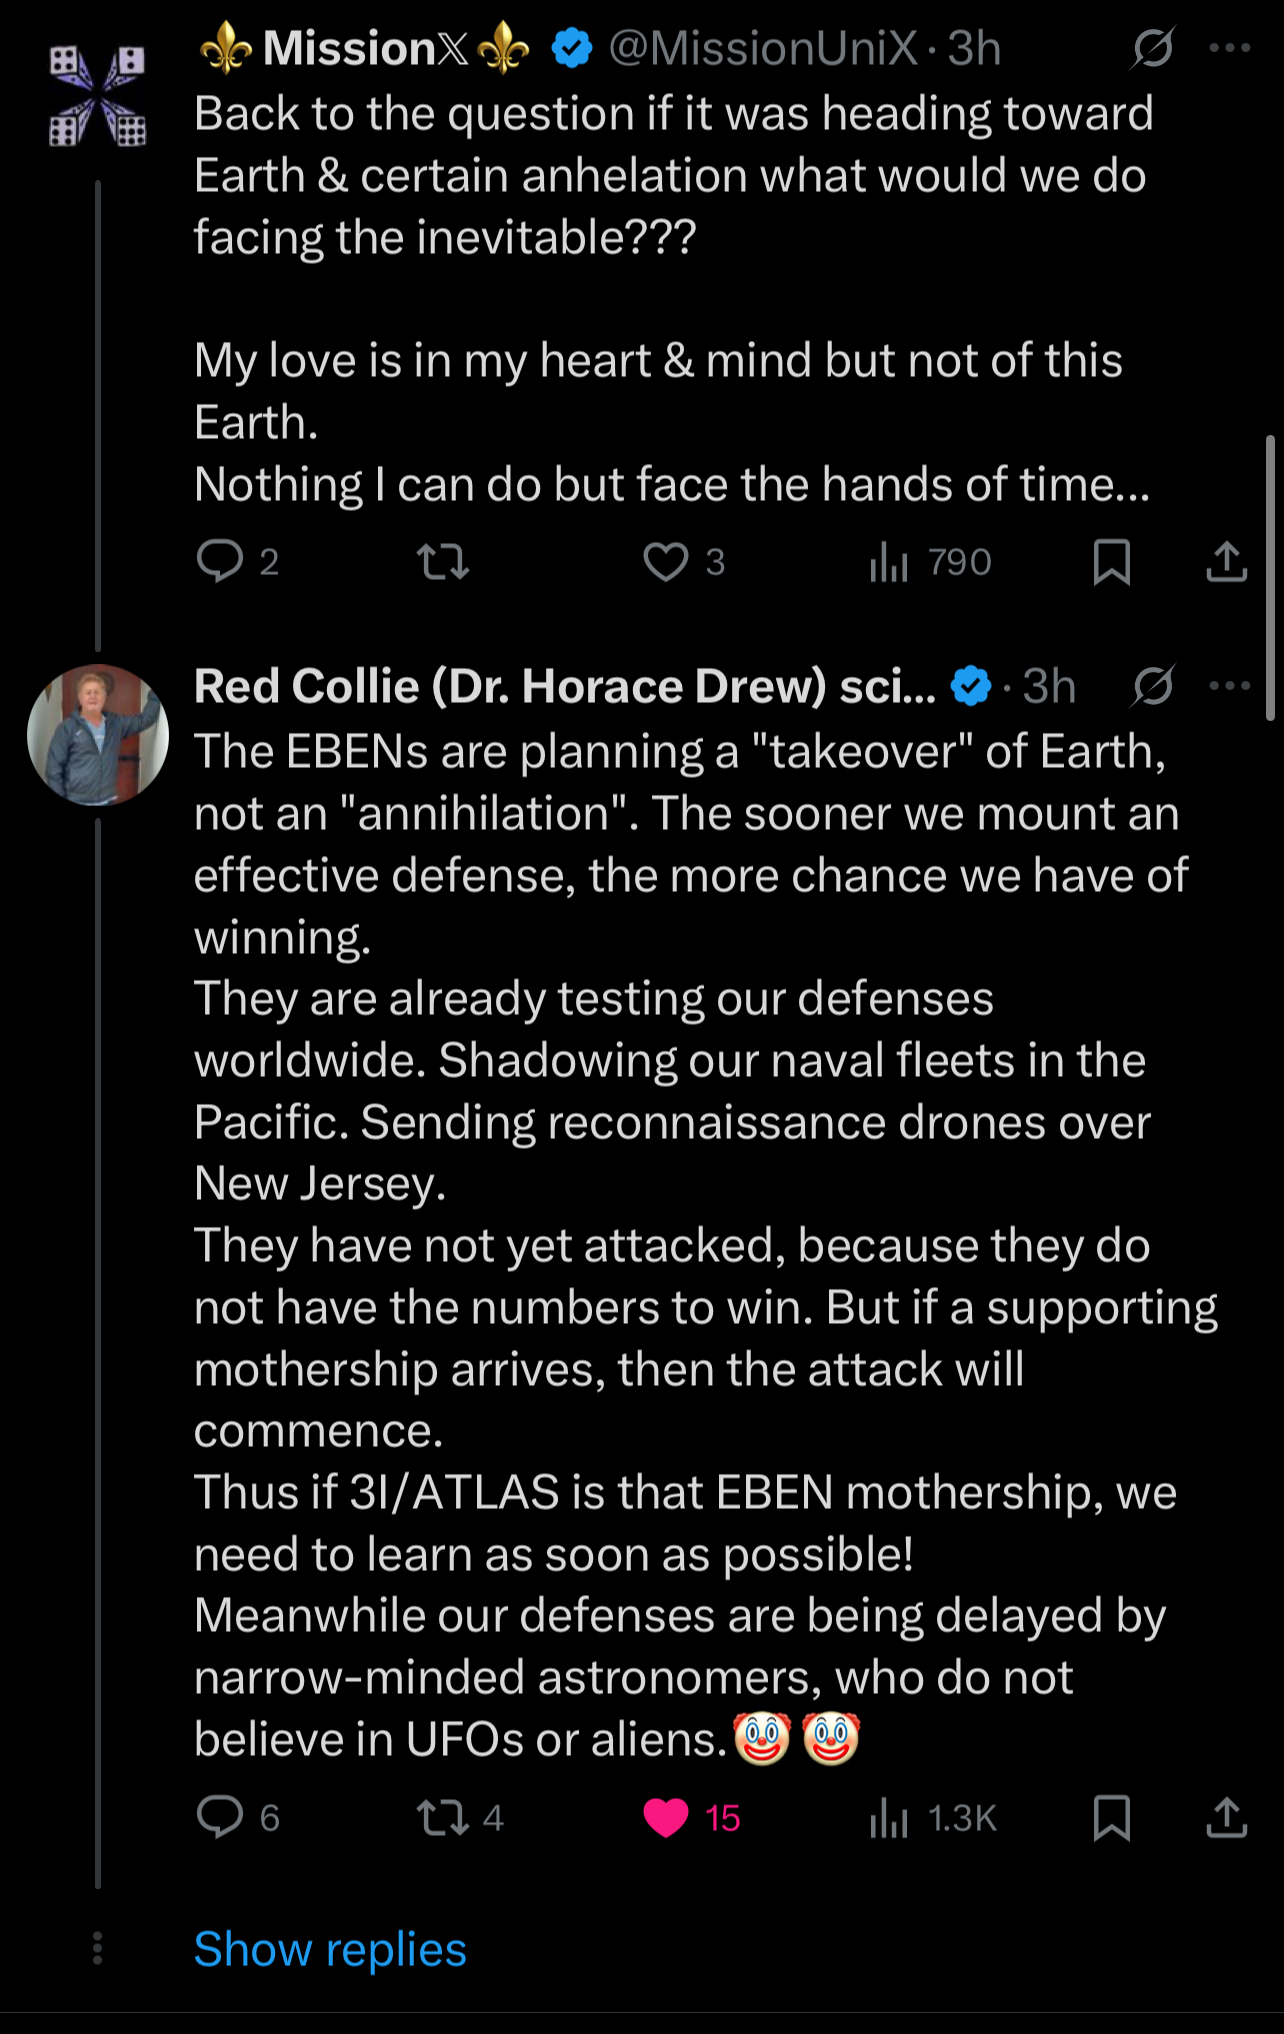Open more options for Red Collie post
The height and width of the screenshot is (2034, 1284).
coord(1229,686)
